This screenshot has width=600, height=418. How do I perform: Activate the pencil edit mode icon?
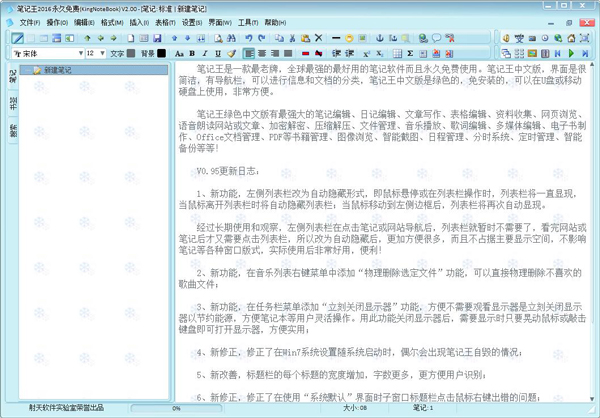pyautogui.click(x=18, y=38)
